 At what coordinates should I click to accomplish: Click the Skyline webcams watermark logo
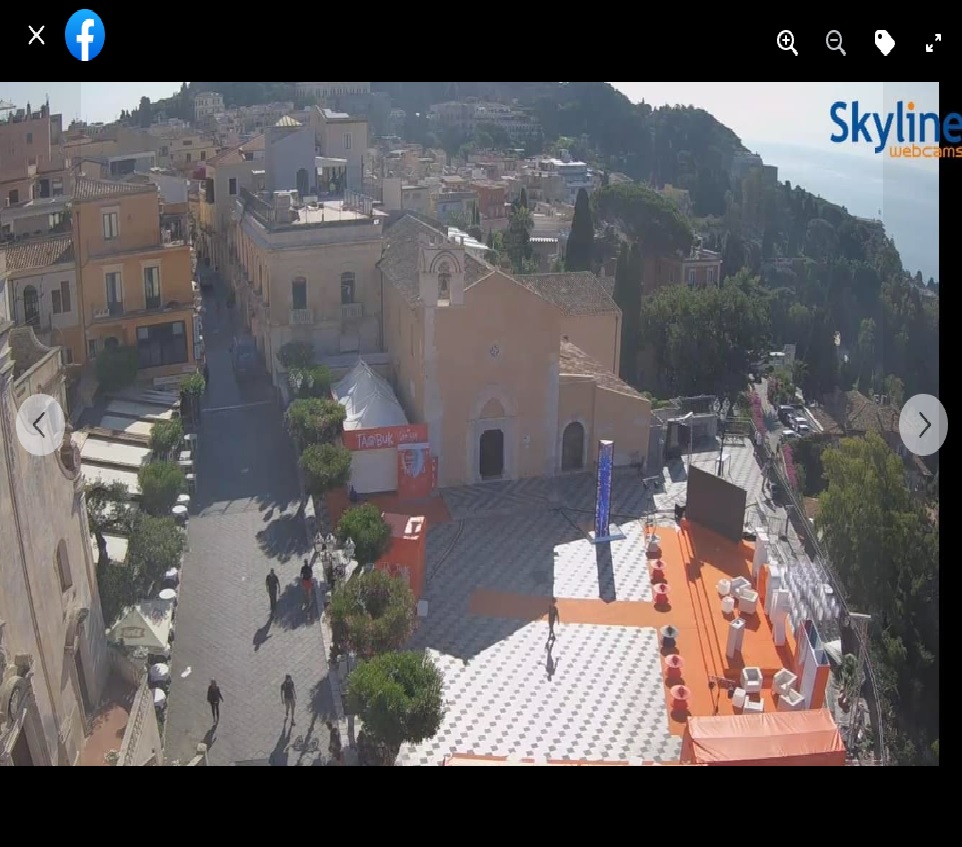pyautogui.click(x=894, y=129)
